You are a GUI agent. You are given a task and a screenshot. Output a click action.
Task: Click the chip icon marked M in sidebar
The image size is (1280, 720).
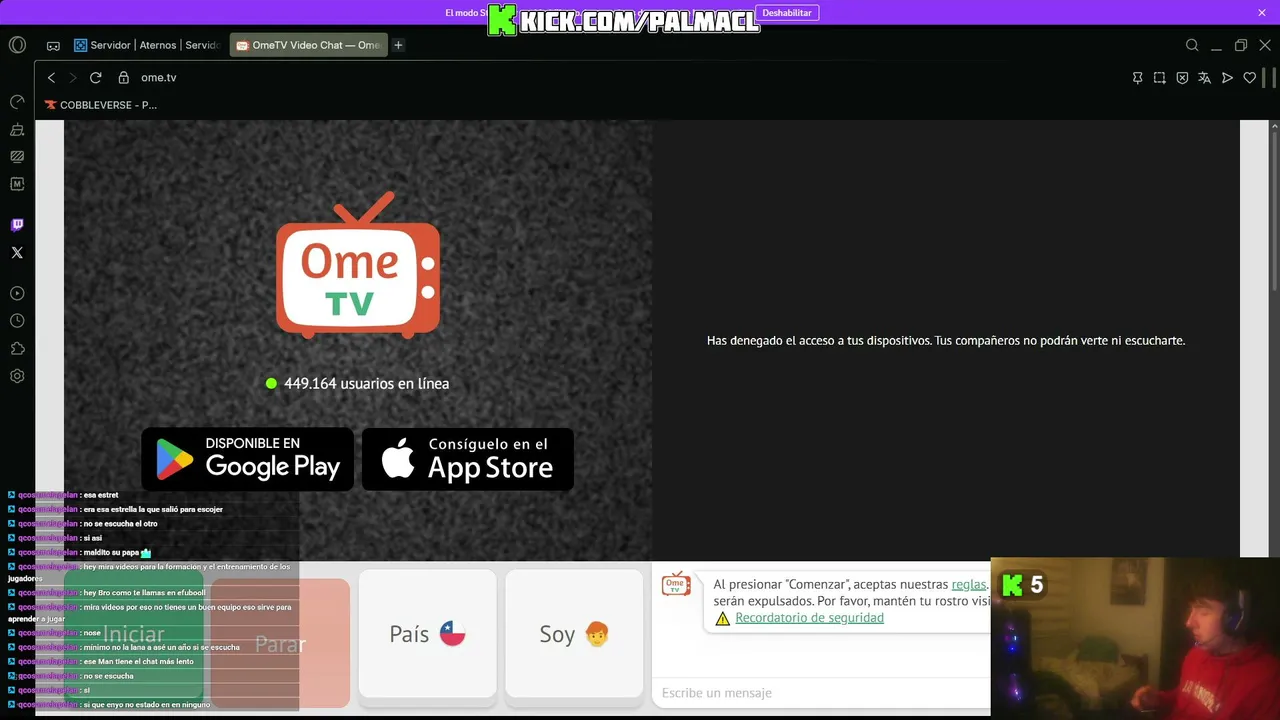17,184
